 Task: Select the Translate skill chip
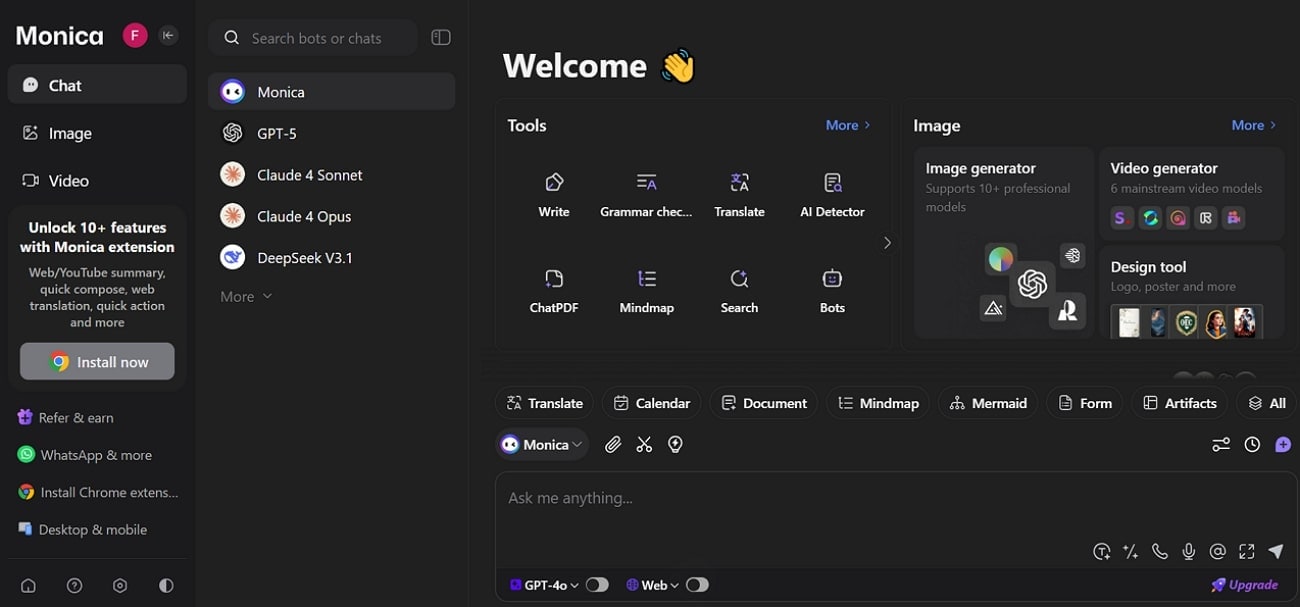(544, 403)
